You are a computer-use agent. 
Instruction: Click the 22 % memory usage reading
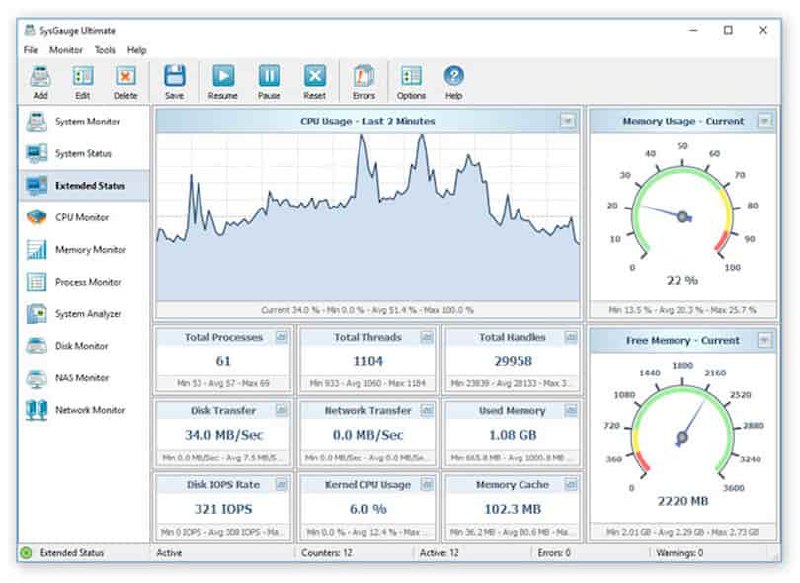click(682, 281)
